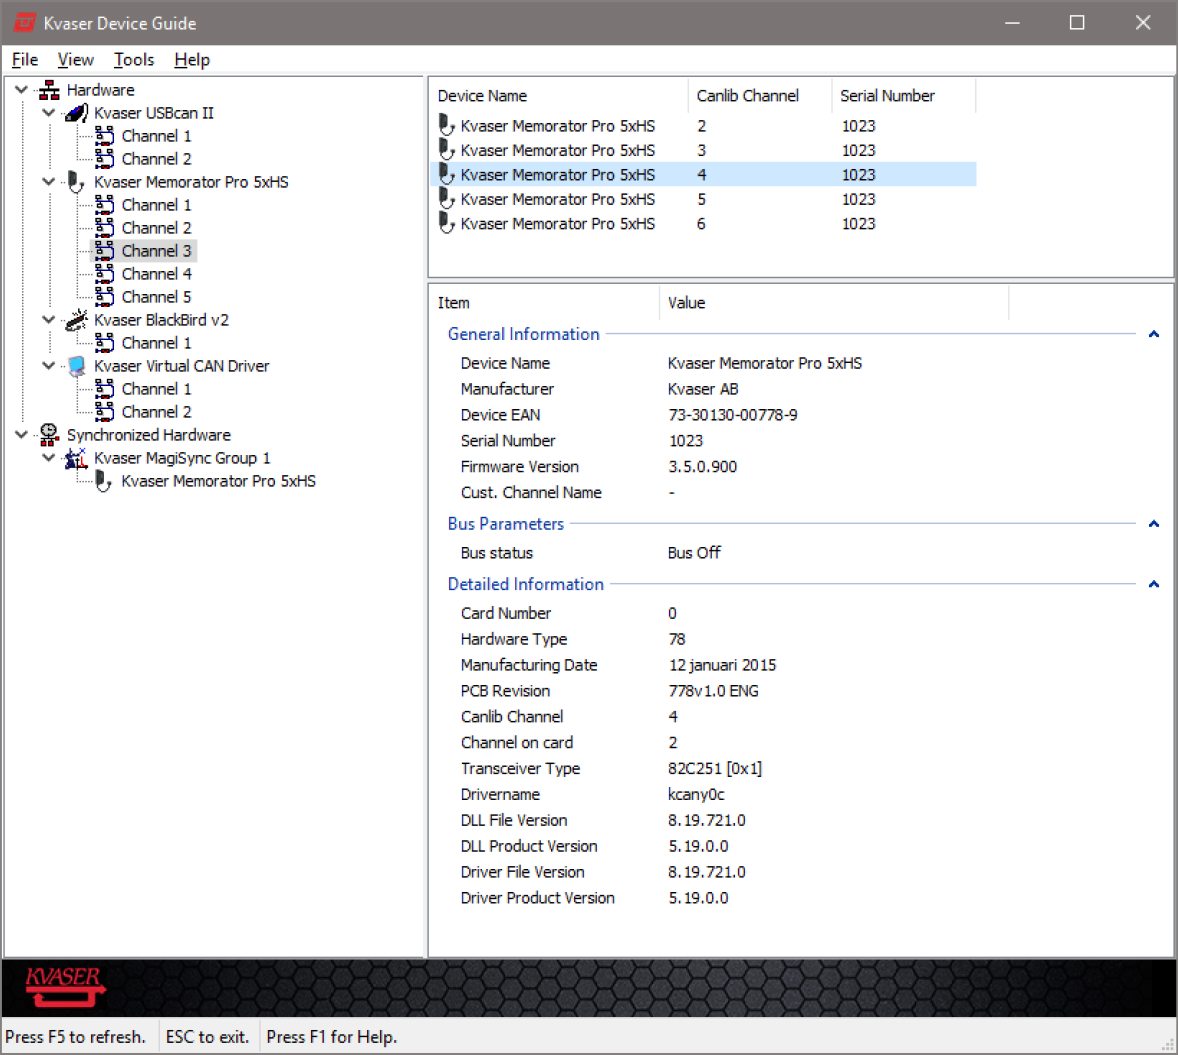
Task: Click the Hardware root node icon
Action: pos(47,89)
